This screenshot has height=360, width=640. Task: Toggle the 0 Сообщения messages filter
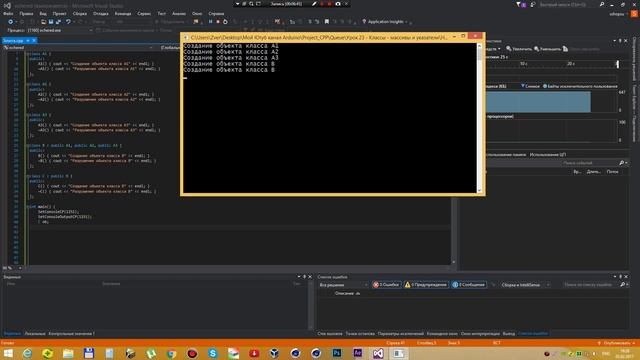(x=469, y=284)
